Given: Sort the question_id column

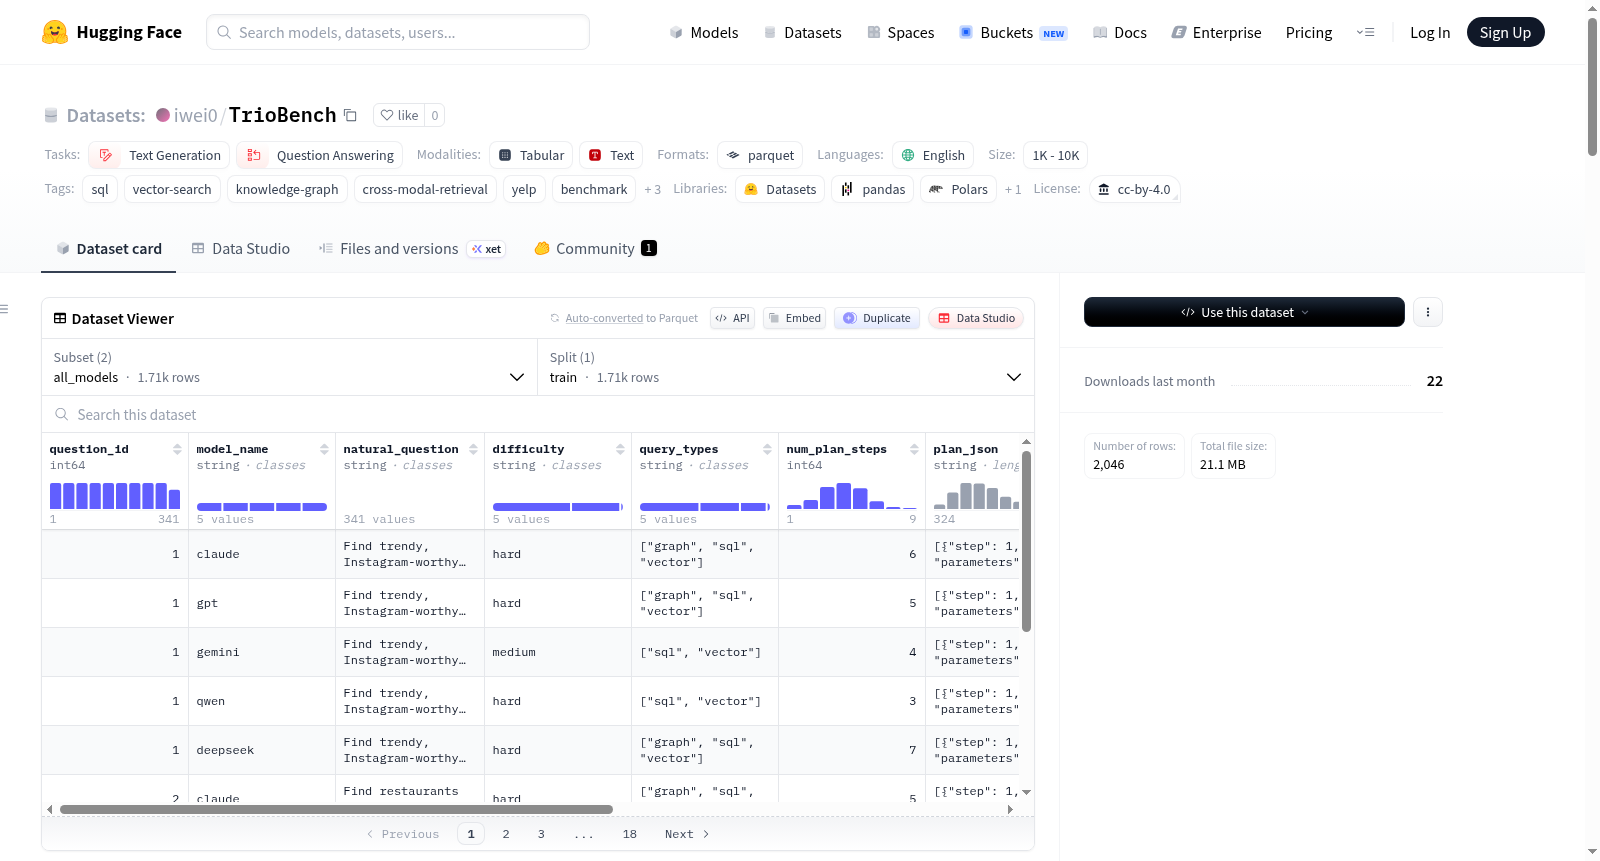Looking at the screenshot, I should [177, 449].
